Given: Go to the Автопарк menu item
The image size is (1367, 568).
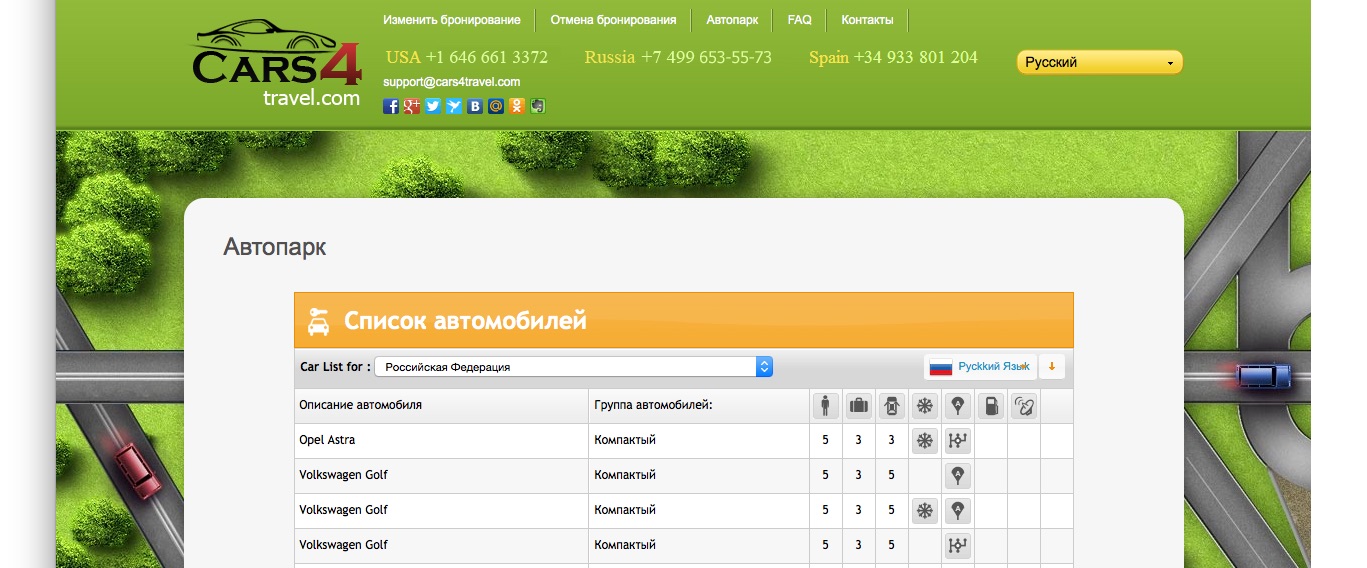Looking at the screenshot, I should 732,20.
